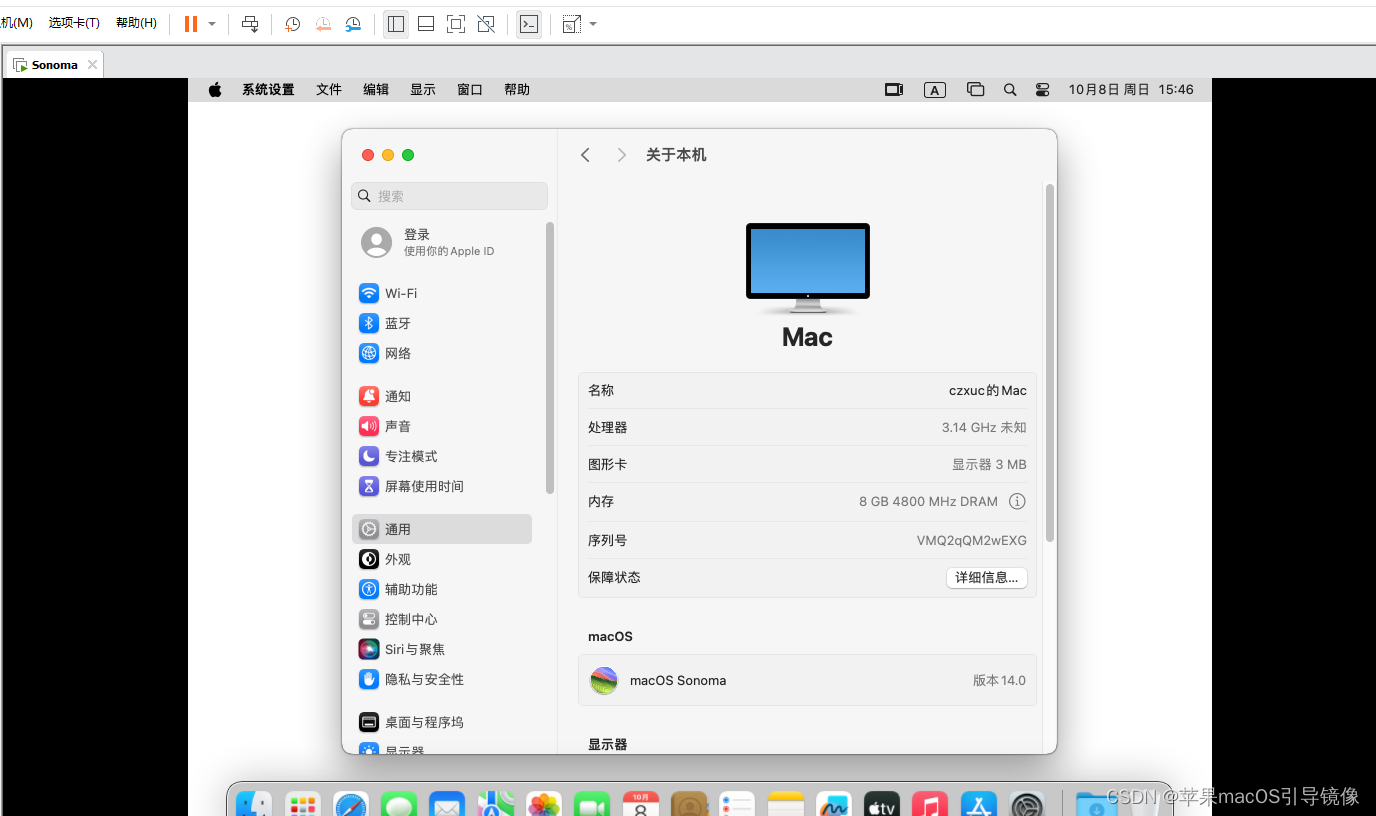The width and height of the screenshot is (1376, 816).
Task: Open the snapshot manager wrench-clock icon
Action: 353,24
